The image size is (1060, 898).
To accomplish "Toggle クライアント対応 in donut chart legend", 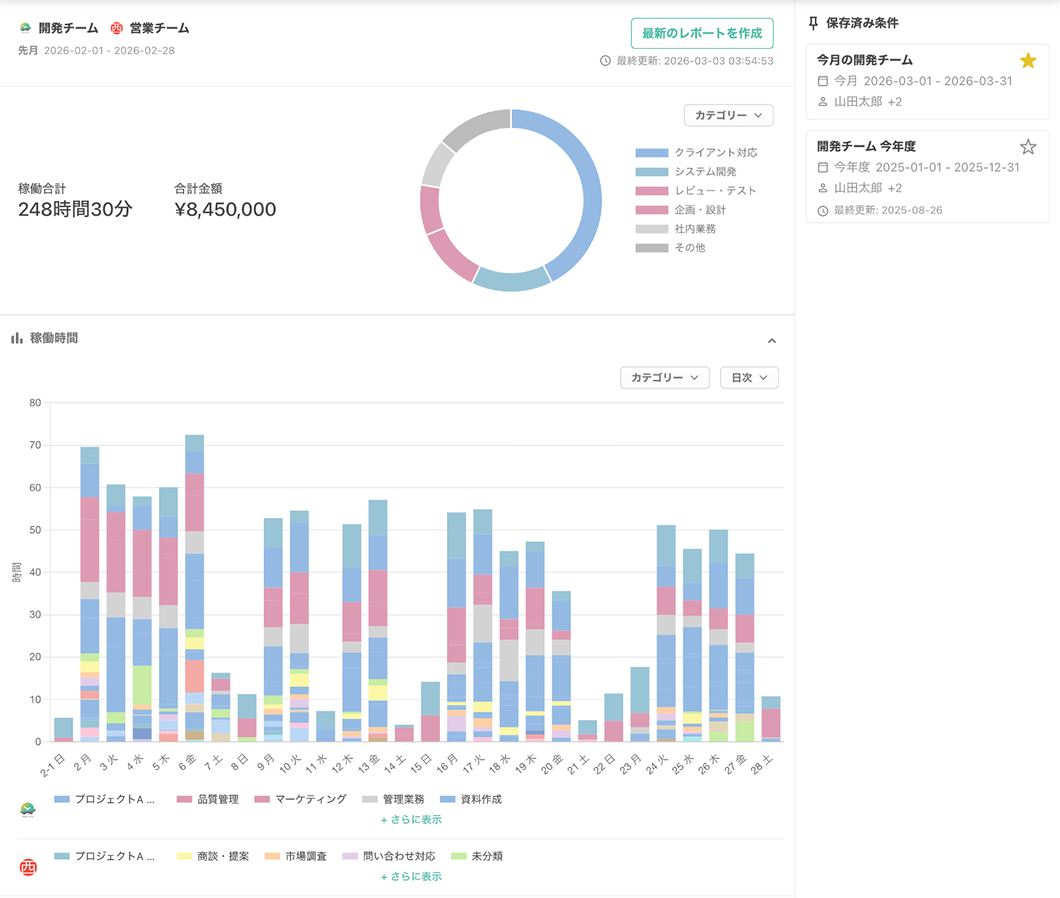I will (696, 153).
